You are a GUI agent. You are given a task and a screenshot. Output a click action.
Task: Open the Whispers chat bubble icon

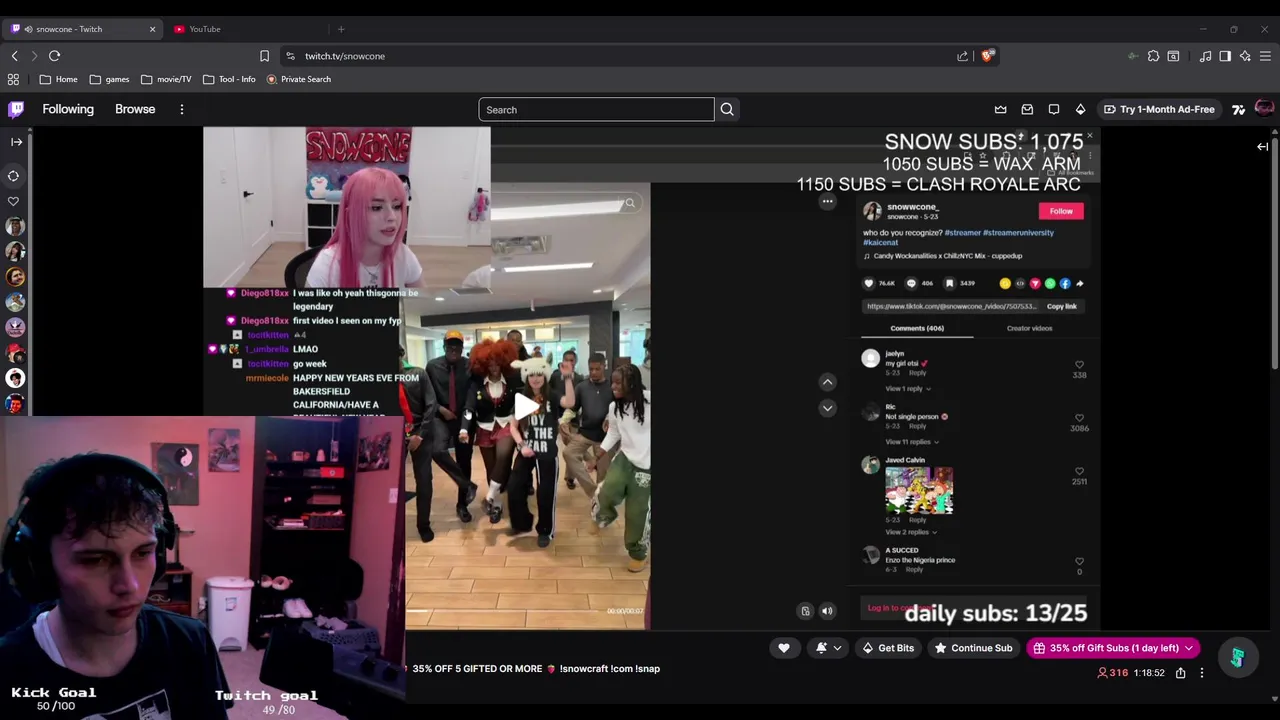(x=1054, y=109)
